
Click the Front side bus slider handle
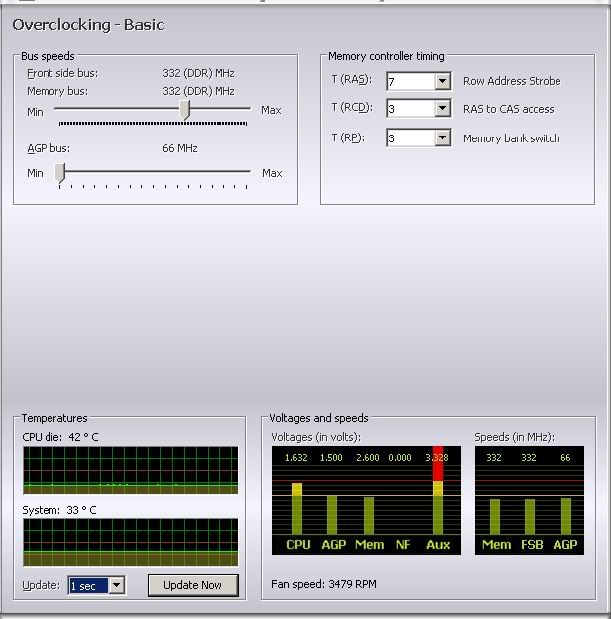pos(184,110)
